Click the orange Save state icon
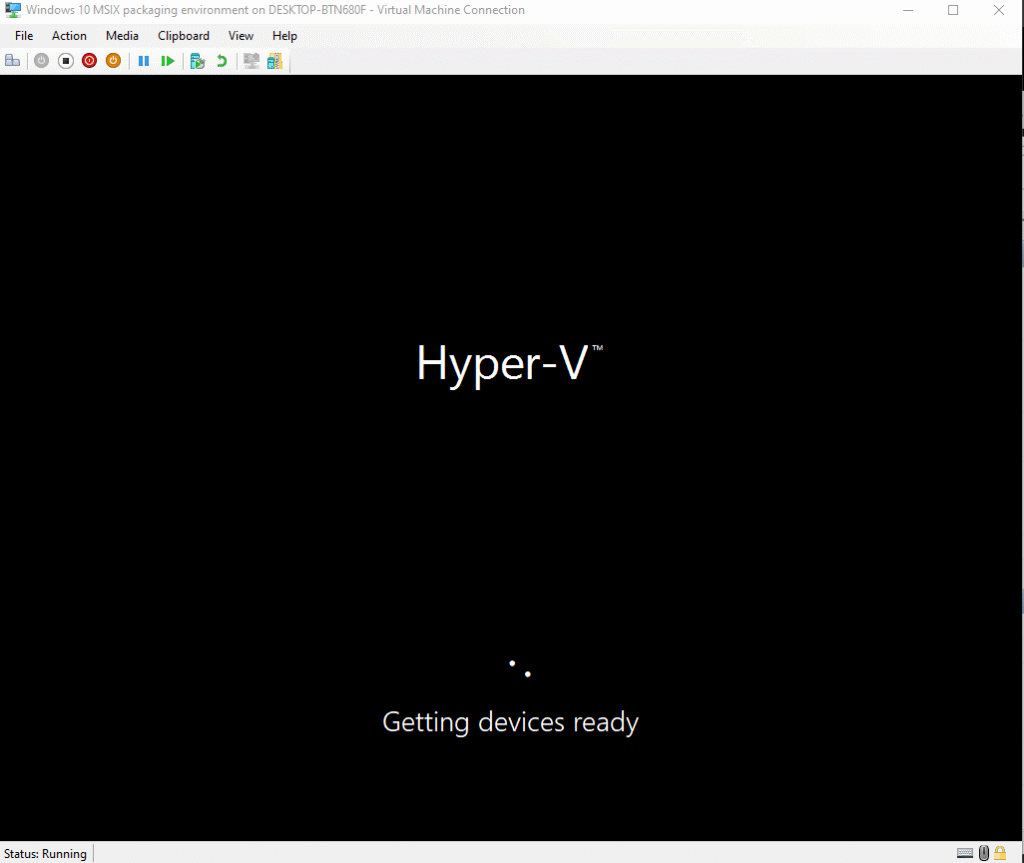1024x863 pixels. point(113,61)
